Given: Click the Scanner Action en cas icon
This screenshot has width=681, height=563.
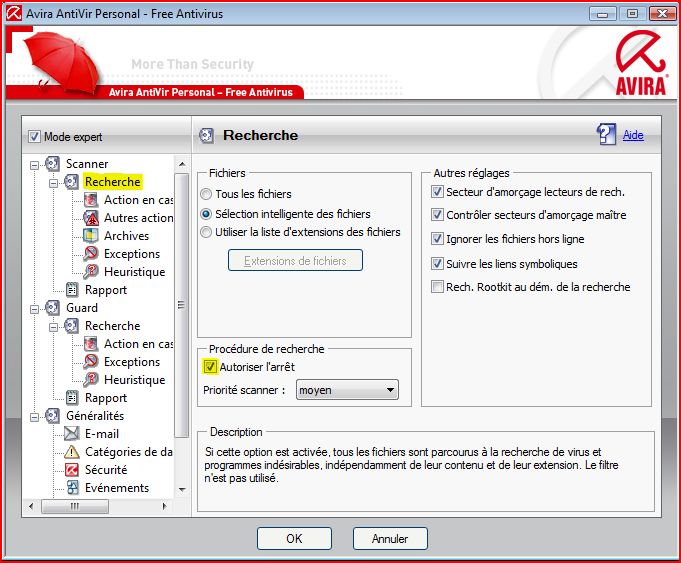Looking at the screenshot, I should tap(91, 200).
